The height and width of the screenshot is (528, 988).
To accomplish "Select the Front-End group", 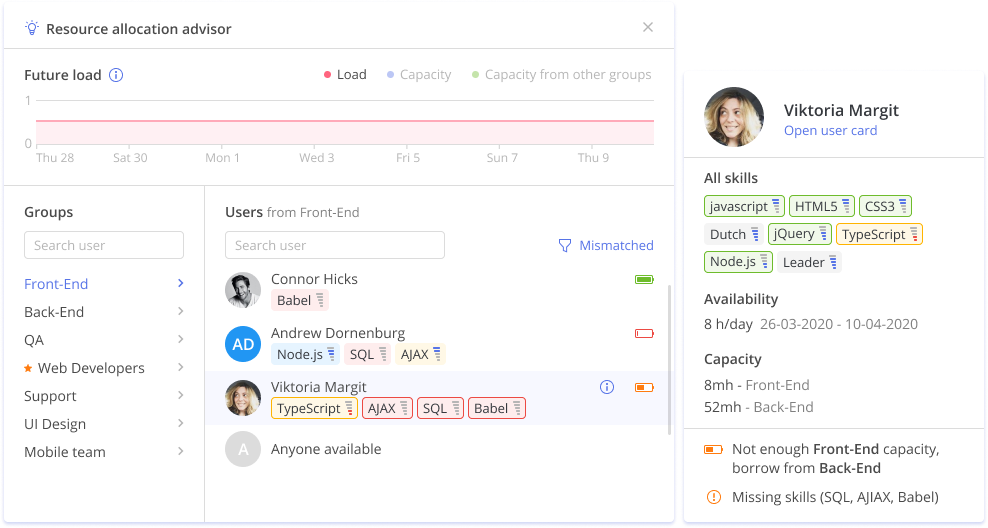I will [x=56, y=284].
